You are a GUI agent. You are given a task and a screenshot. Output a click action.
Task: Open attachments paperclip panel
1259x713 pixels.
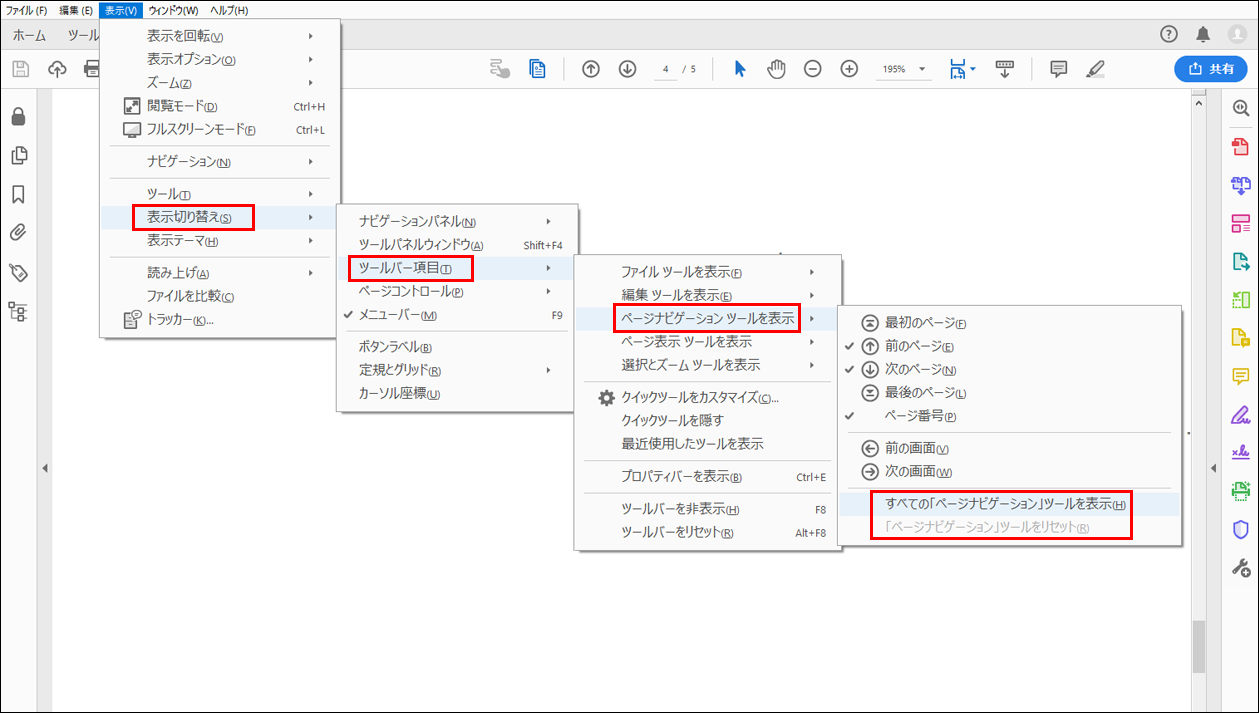pos(18,233)
